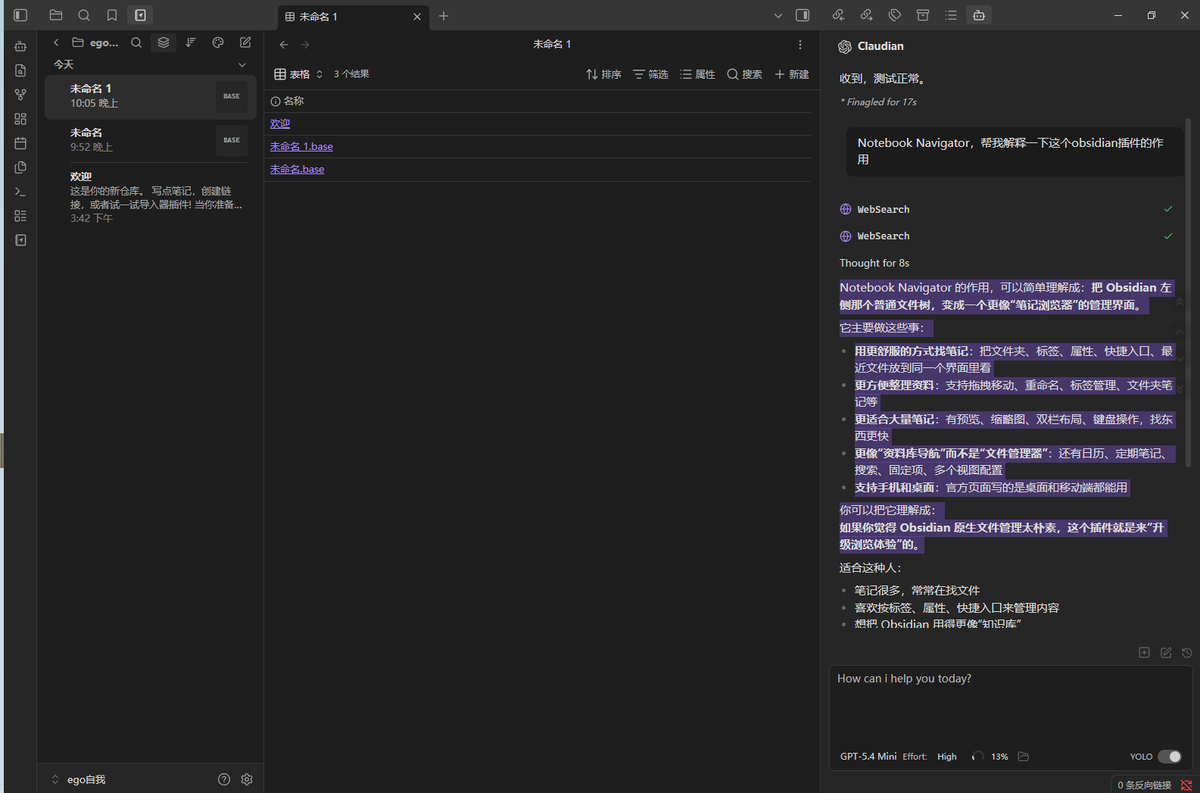Click the copy files icon in the ribbon
Viewport: 1200px width, 793px height.
click(x=21, y=167)
